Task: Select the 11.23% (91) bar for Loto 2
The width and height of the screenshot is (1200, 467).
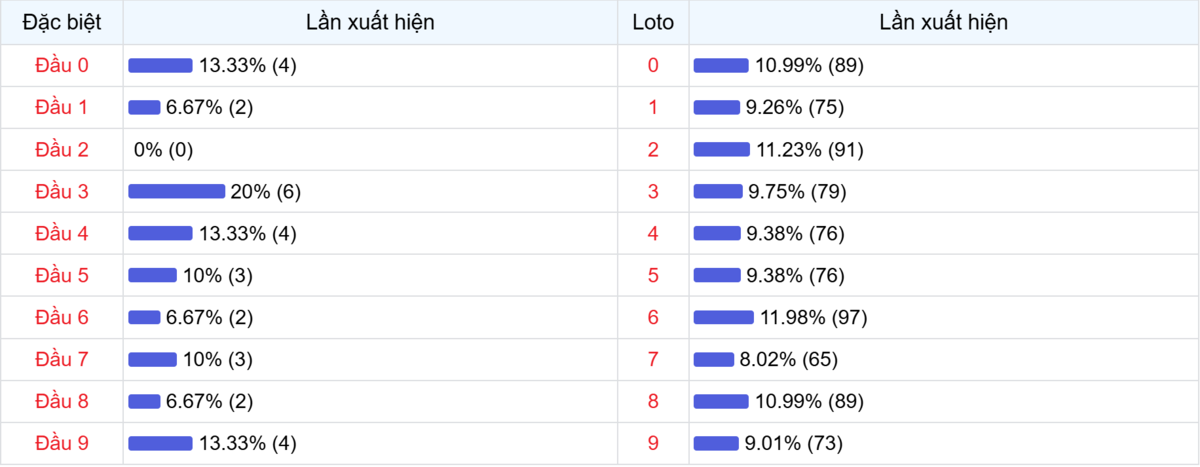Action: pyautogui.click(x=722, y=149)
